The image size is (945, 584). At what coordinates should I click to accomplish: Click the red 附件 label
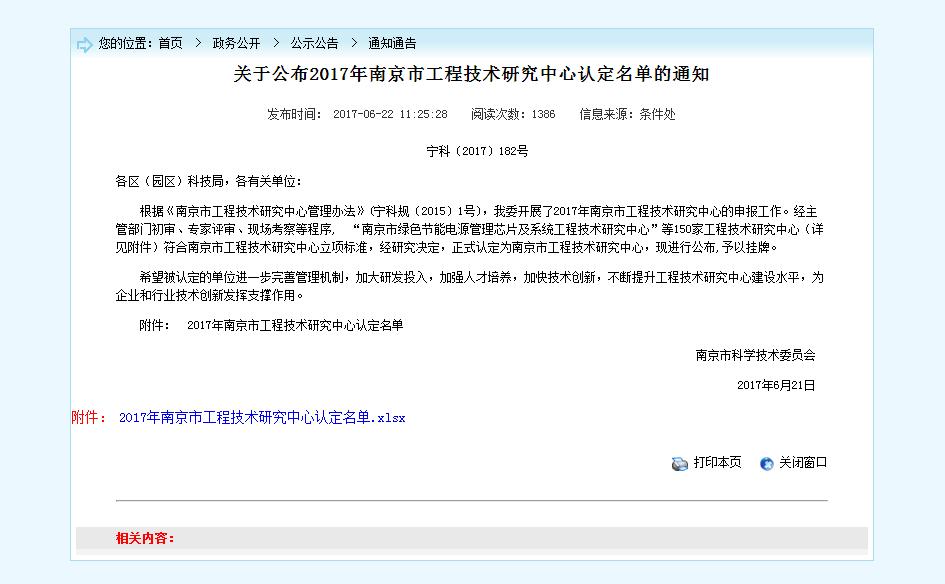pos(88,417)
